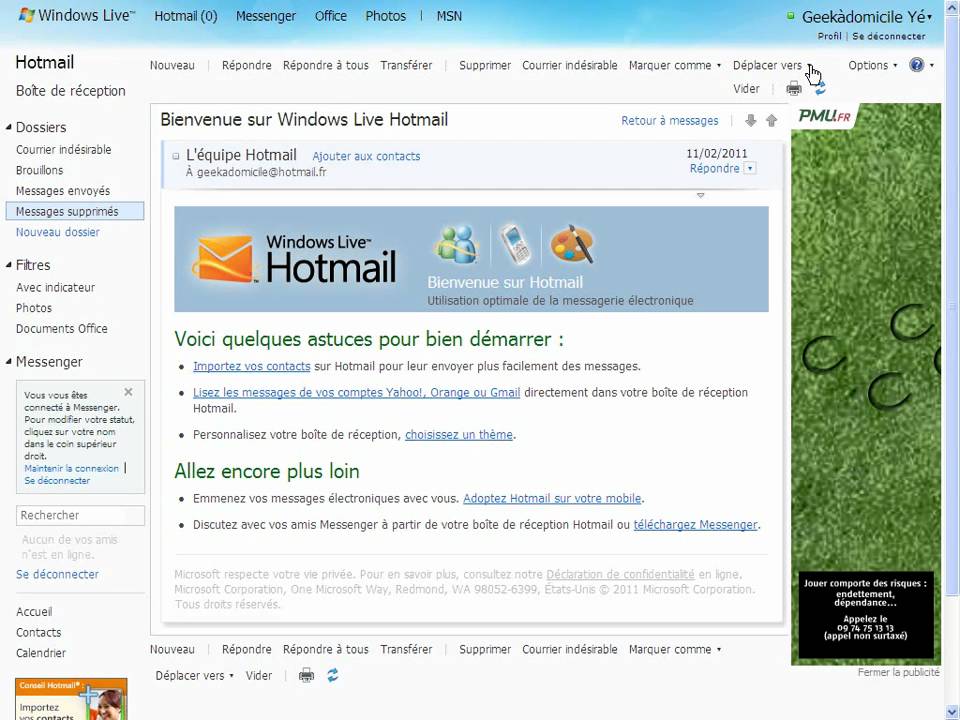
Task: Open Contacts in the sidebar
Action: click(38, 632)
